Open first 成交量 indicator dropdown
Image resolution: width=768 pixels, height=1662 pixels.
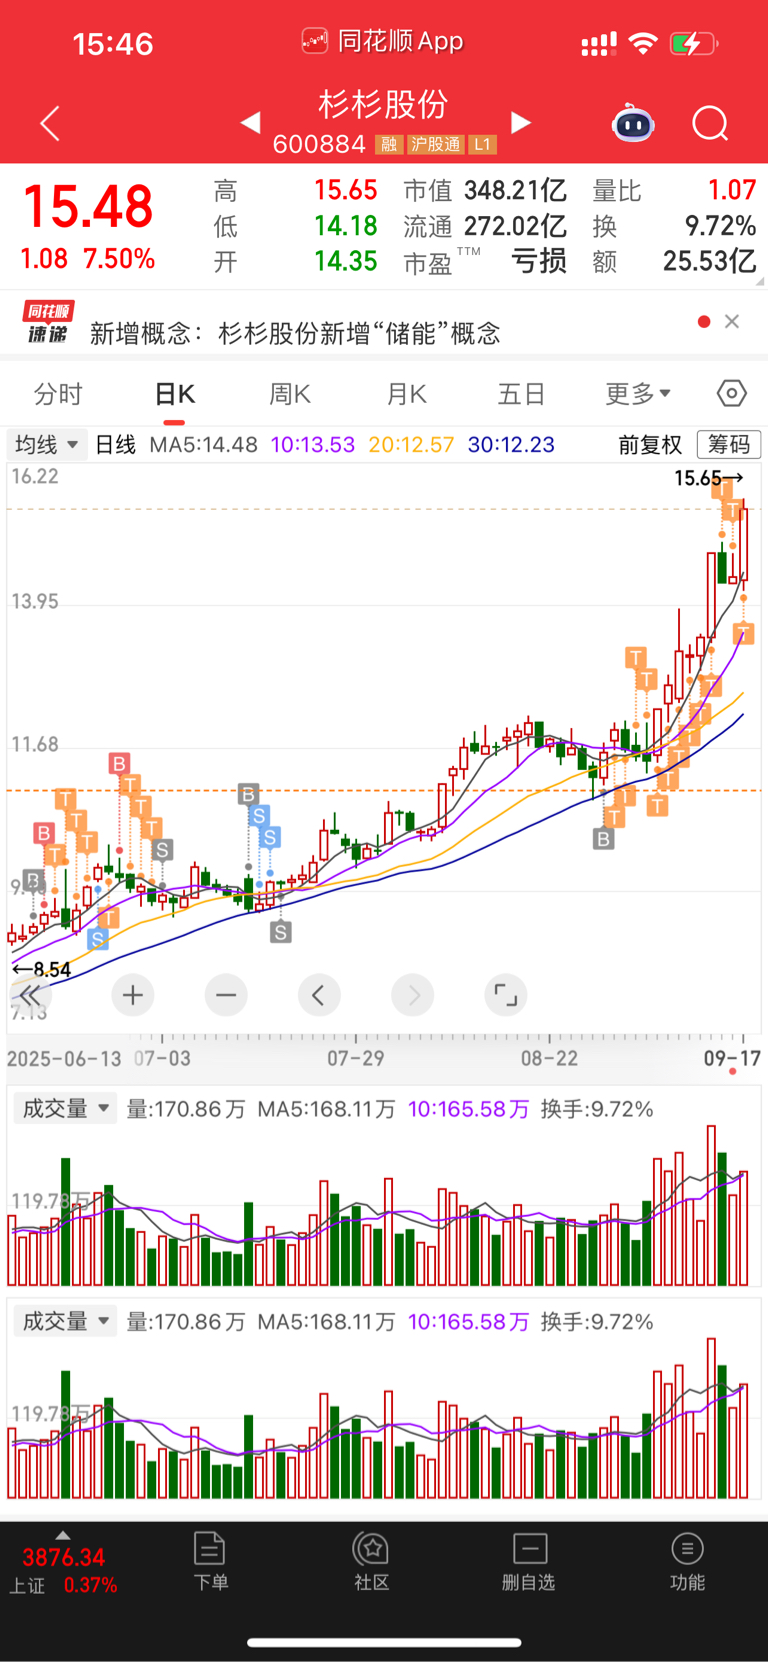point(64,1108)
